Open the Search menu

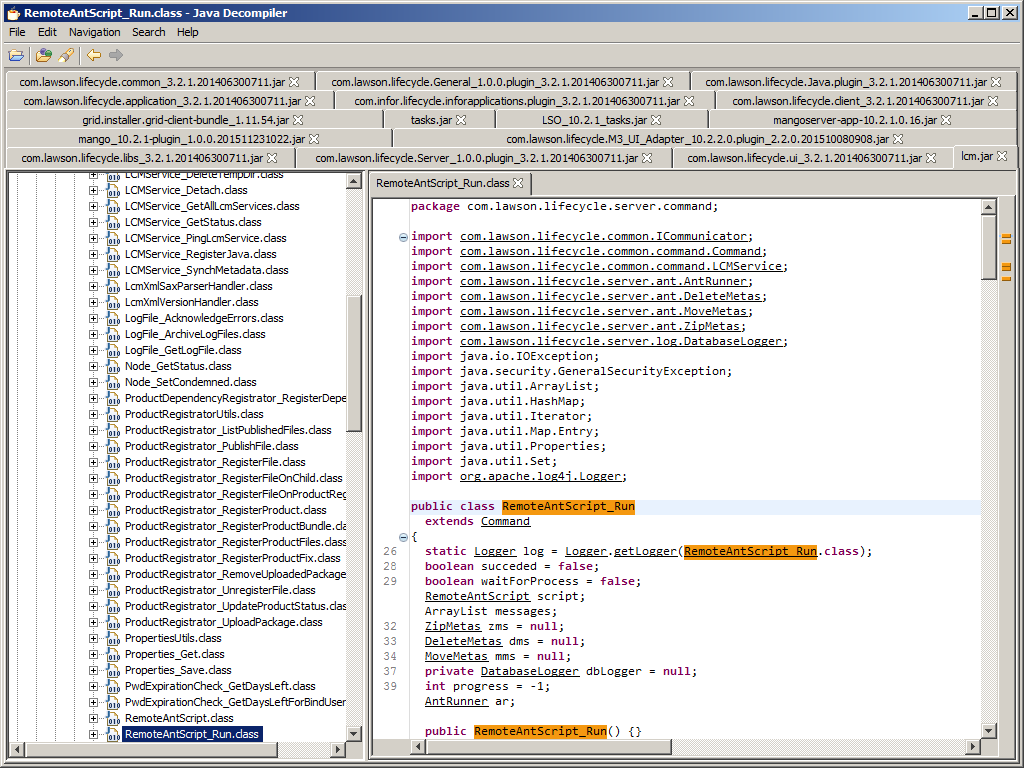tap(148, 32)
